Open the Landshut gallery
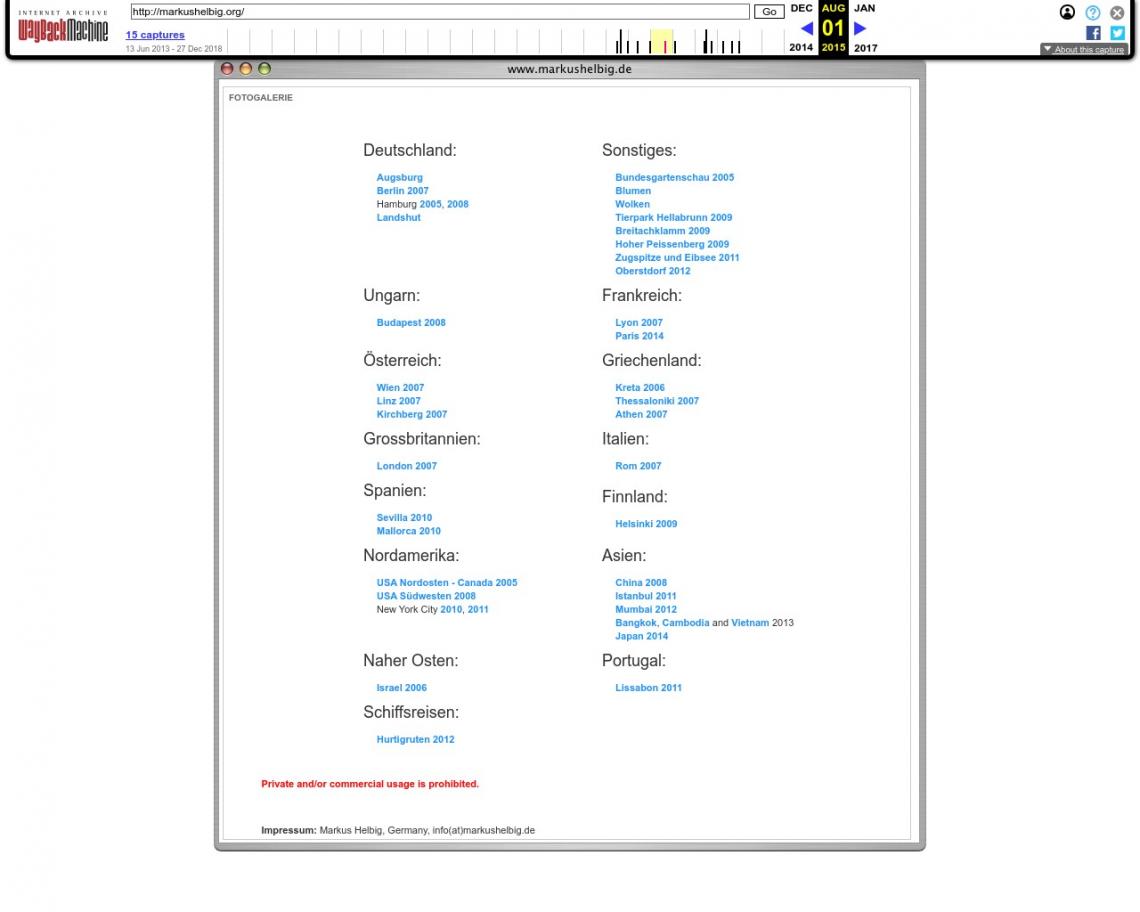1140x912 pixels. click(398, 217)
